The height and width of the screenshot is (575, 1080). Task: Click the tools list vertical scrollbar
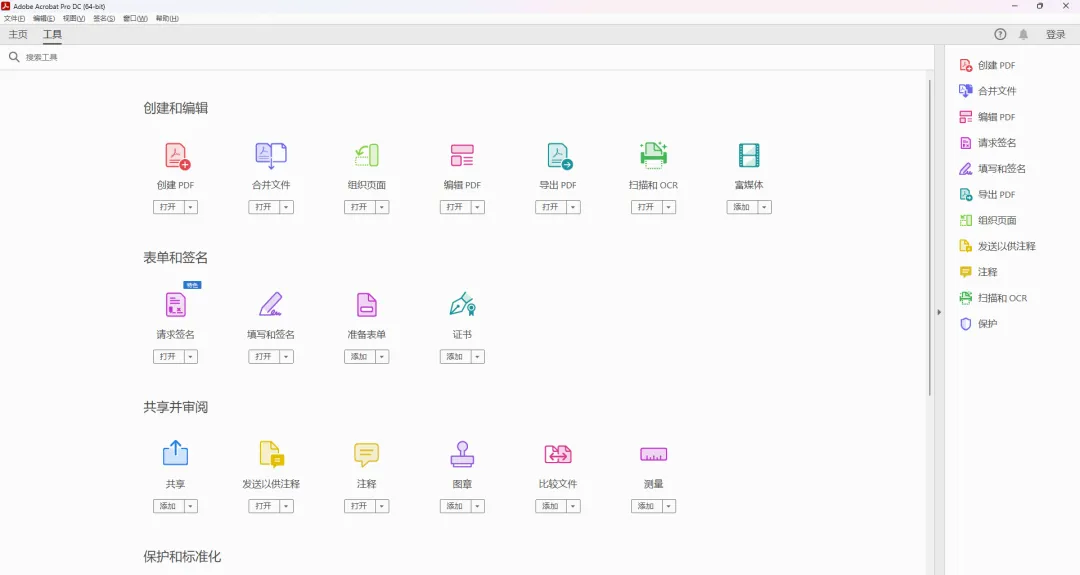coord(929,238)
